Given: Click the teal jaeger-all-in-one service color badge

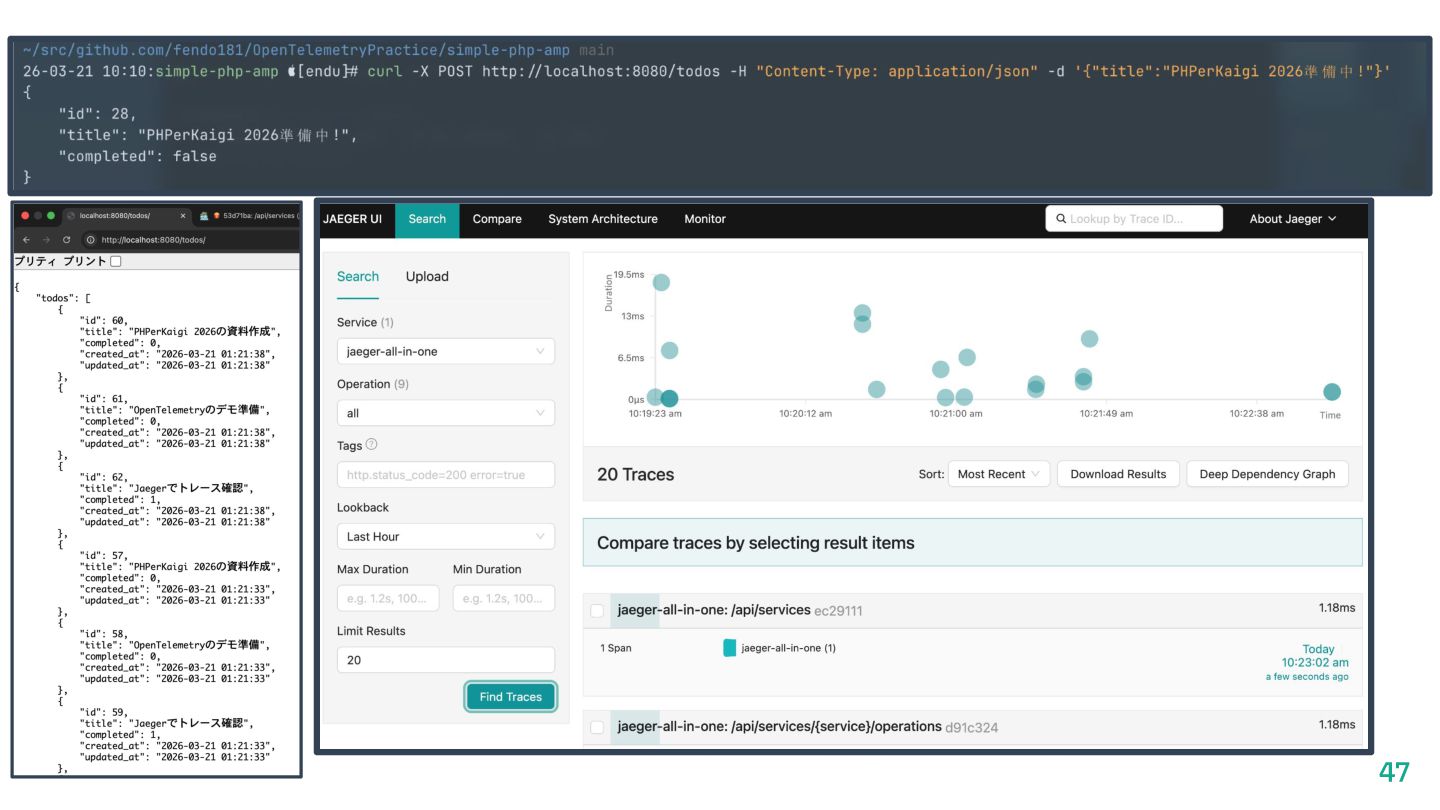Looking at the screenshot, I should click(x=729, y=648).
